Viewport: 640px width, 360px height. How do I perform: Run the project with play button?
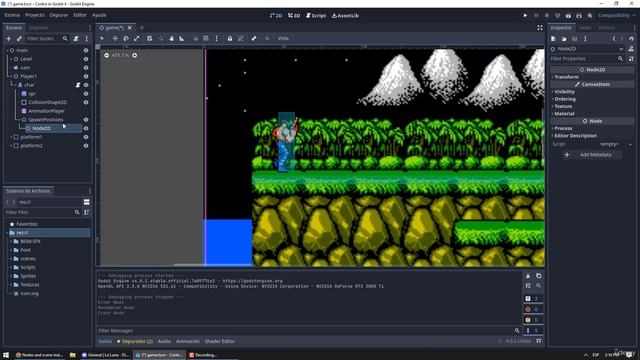525,16
